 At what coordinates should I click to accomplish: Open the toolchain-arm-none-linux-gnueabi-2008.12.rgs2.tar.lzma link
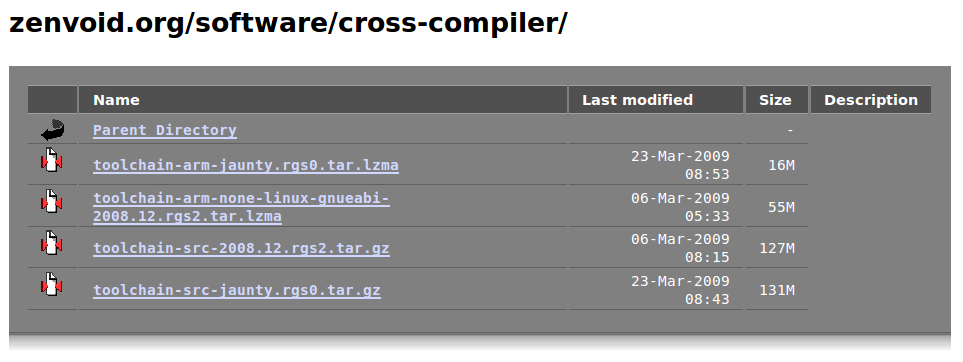[x=241, y=207]
